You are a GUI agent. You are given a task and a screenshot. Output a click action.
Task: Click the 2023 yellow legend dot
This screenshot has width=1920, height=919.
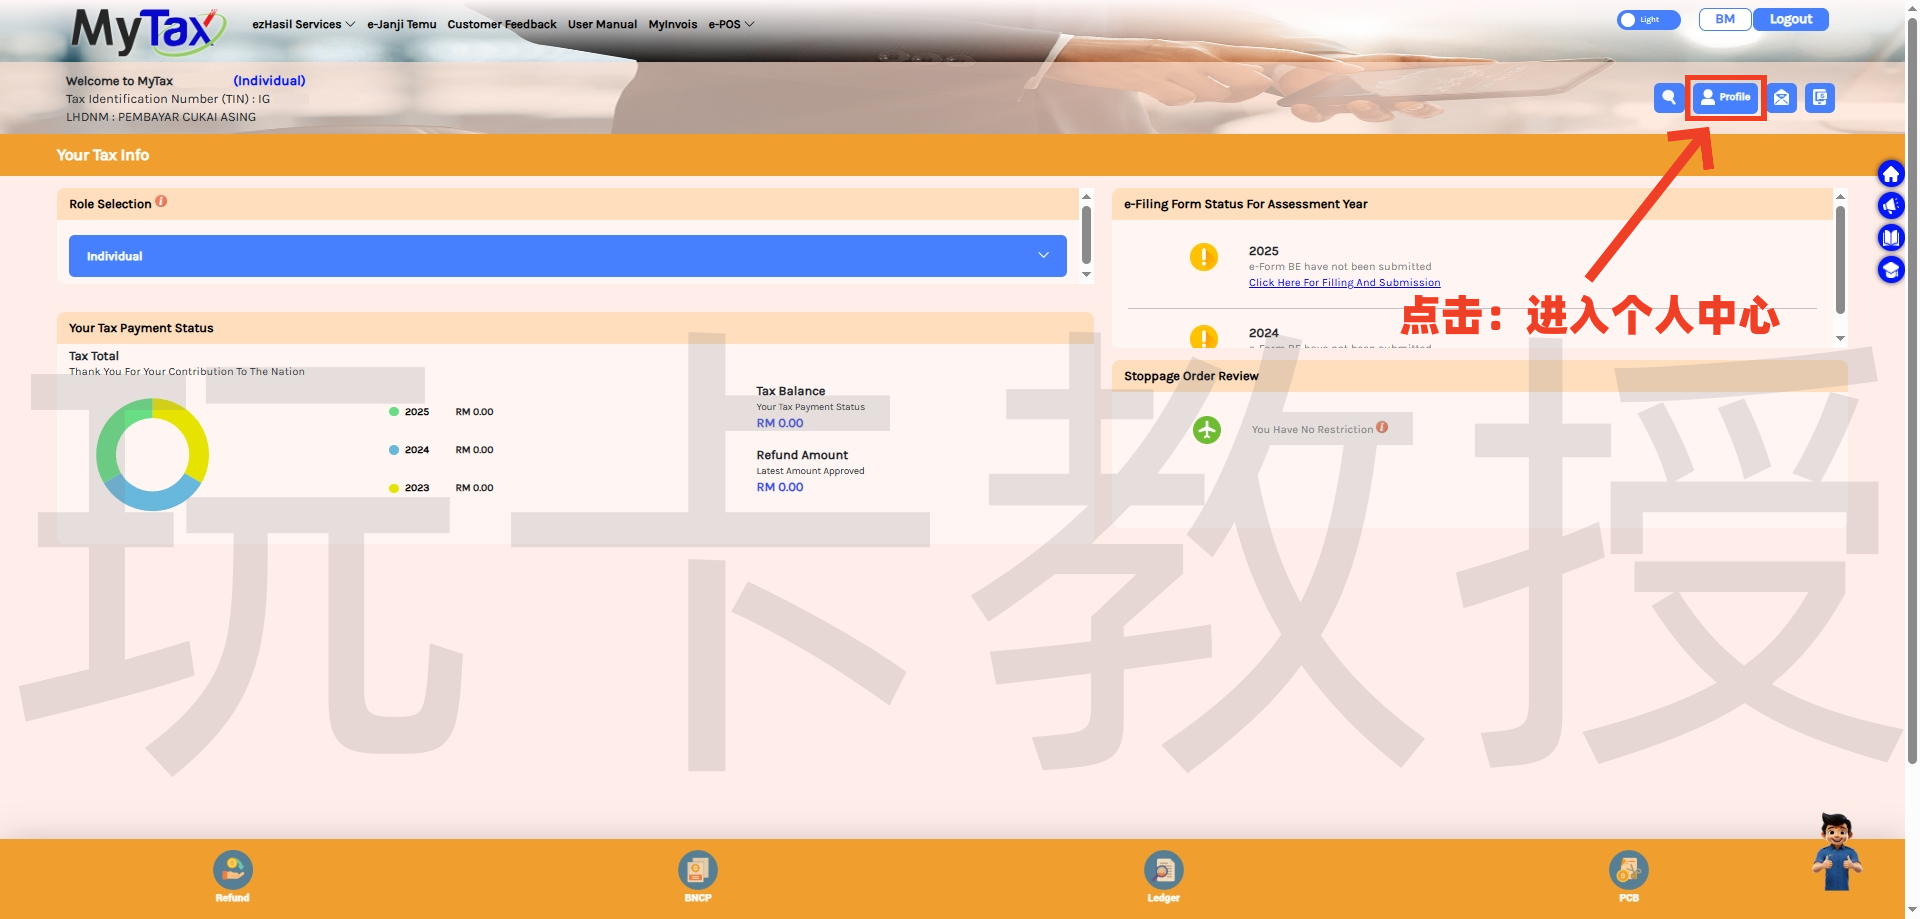coord(394,488)
